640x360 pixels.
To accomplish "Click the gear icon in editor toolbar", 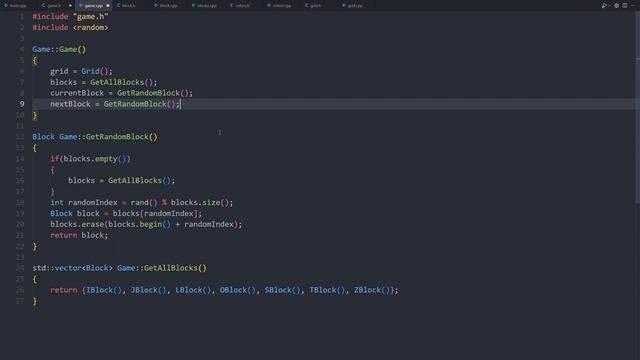I will click(616, 6).
